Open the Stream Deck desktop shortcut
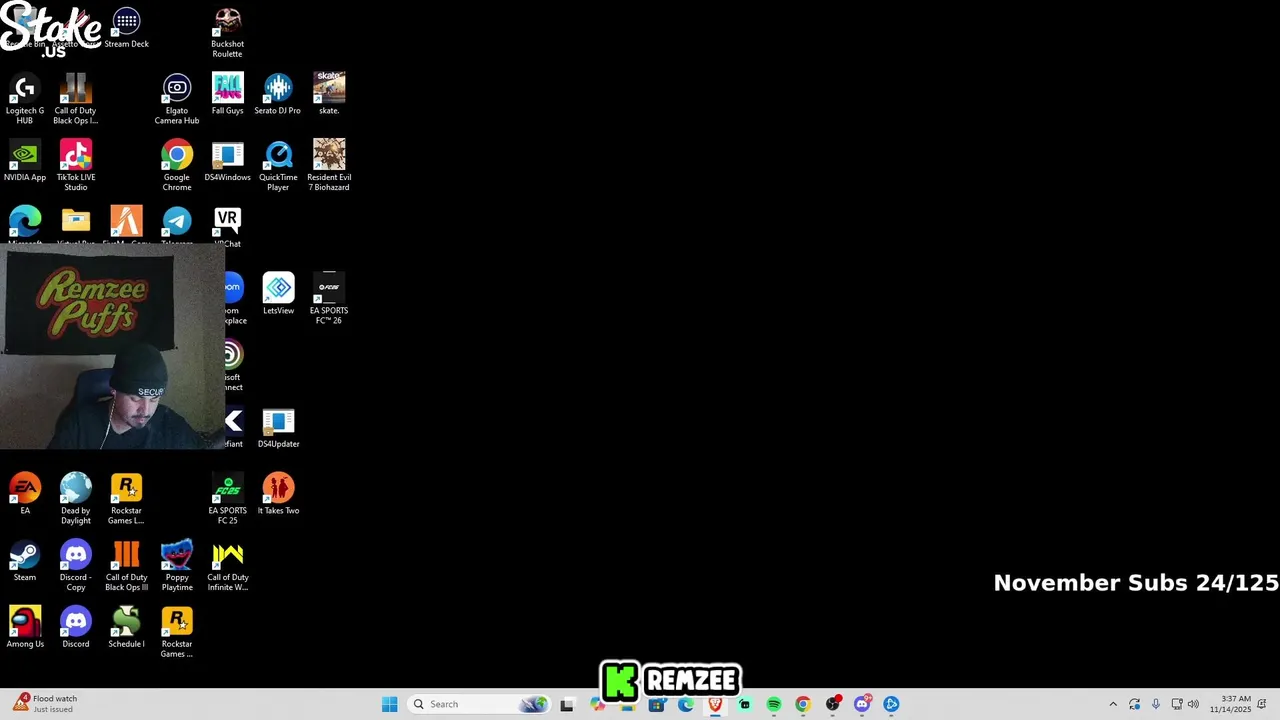 tap(126, 28)
